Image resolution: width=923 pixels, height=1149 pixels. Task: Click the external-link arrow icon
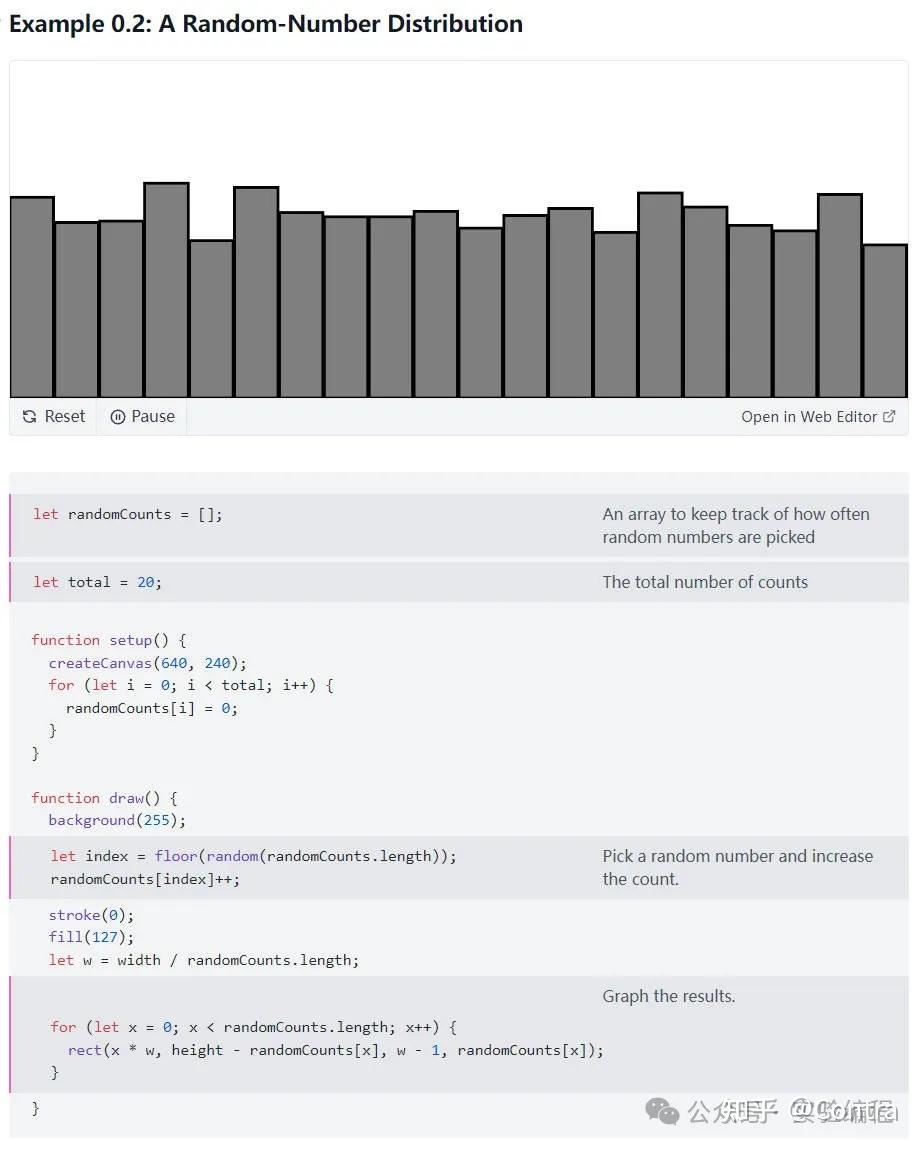889,417
